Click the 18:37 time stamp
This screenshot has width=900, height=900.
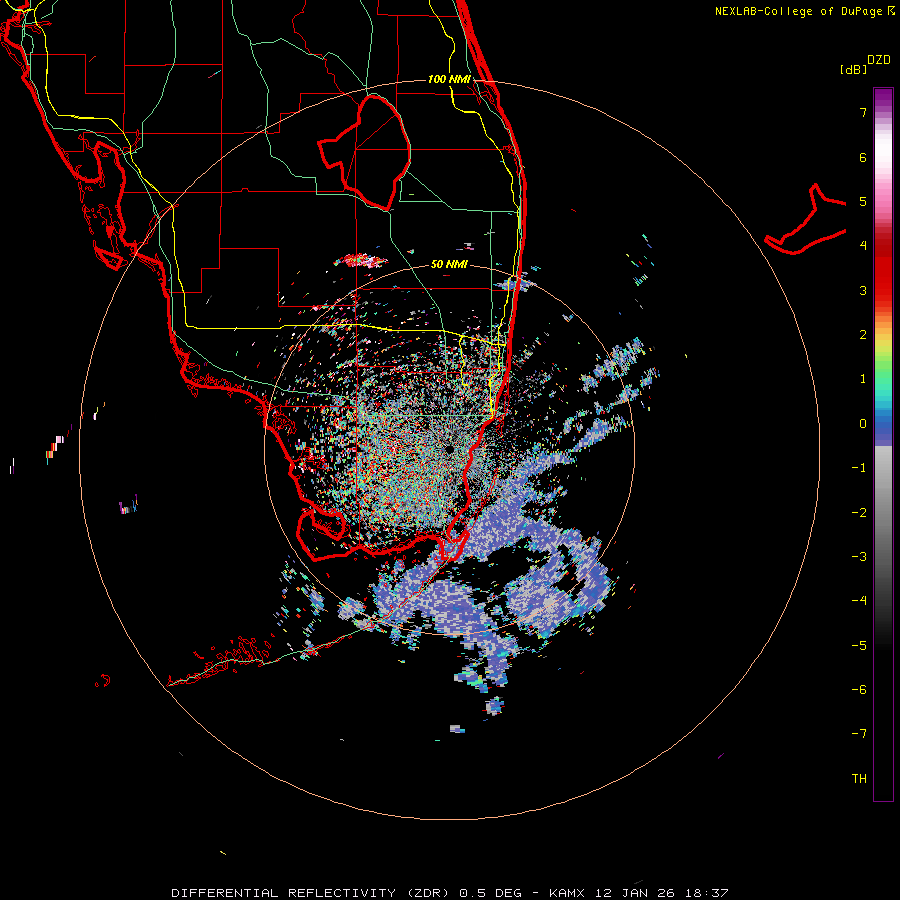(x=707, y=893)
